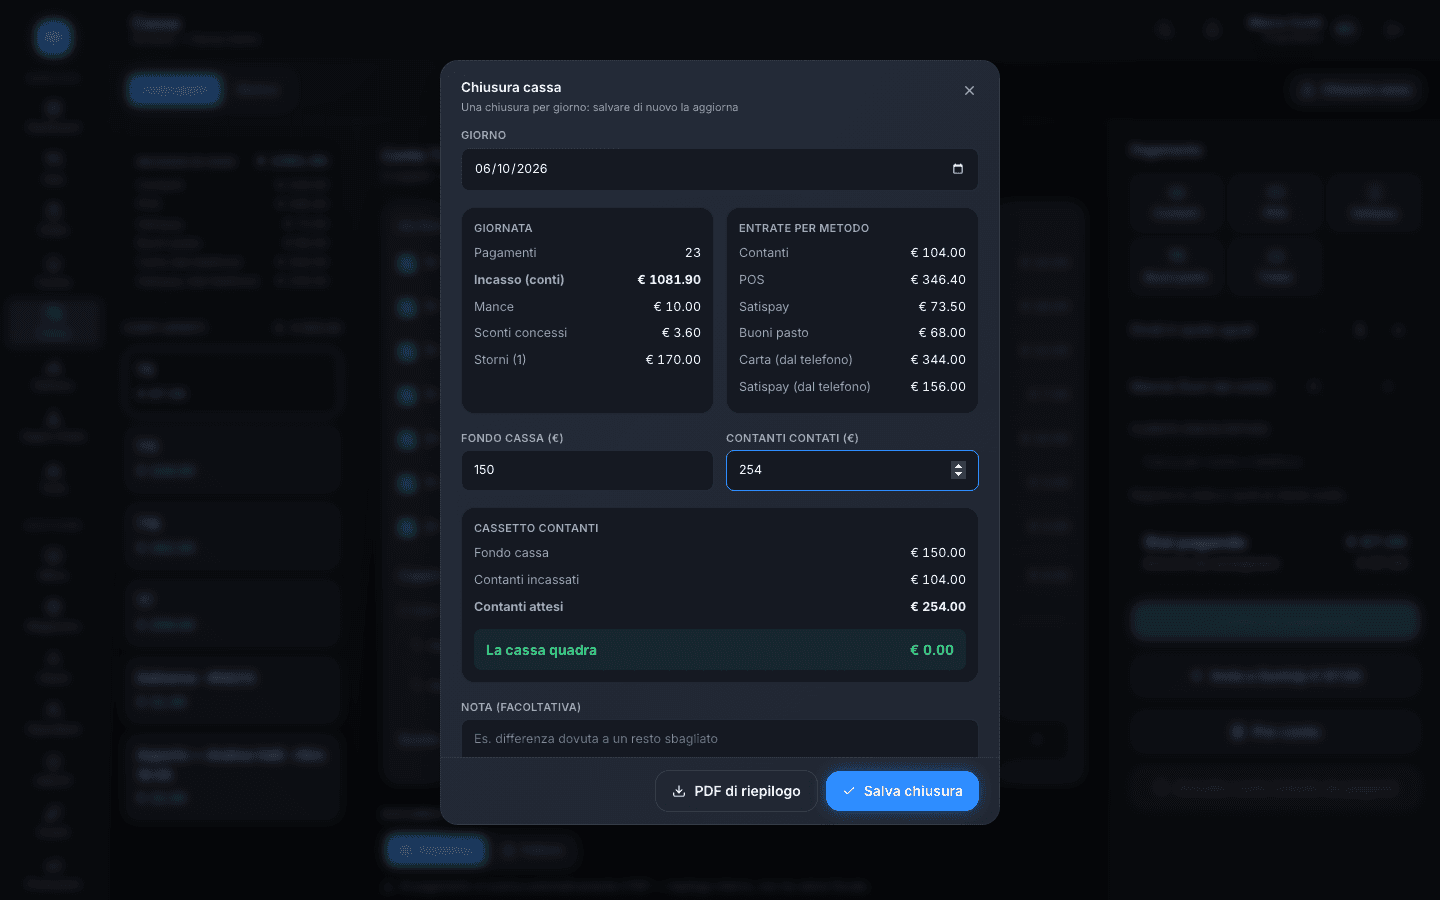Click the Contanti incassati label
Viewport: 1440px width, 900px height.
[x=526, y=580]
